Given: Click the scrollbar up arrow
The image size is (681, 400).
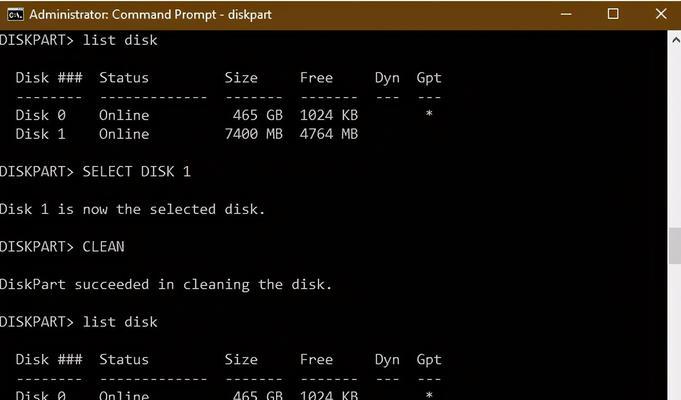Looking at the screenshot, I should click(675, 40).
